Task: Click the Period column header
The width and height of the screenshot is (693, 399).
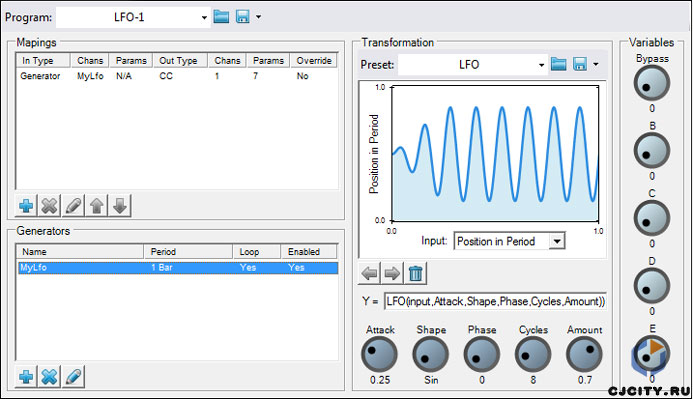Action: 188,252
